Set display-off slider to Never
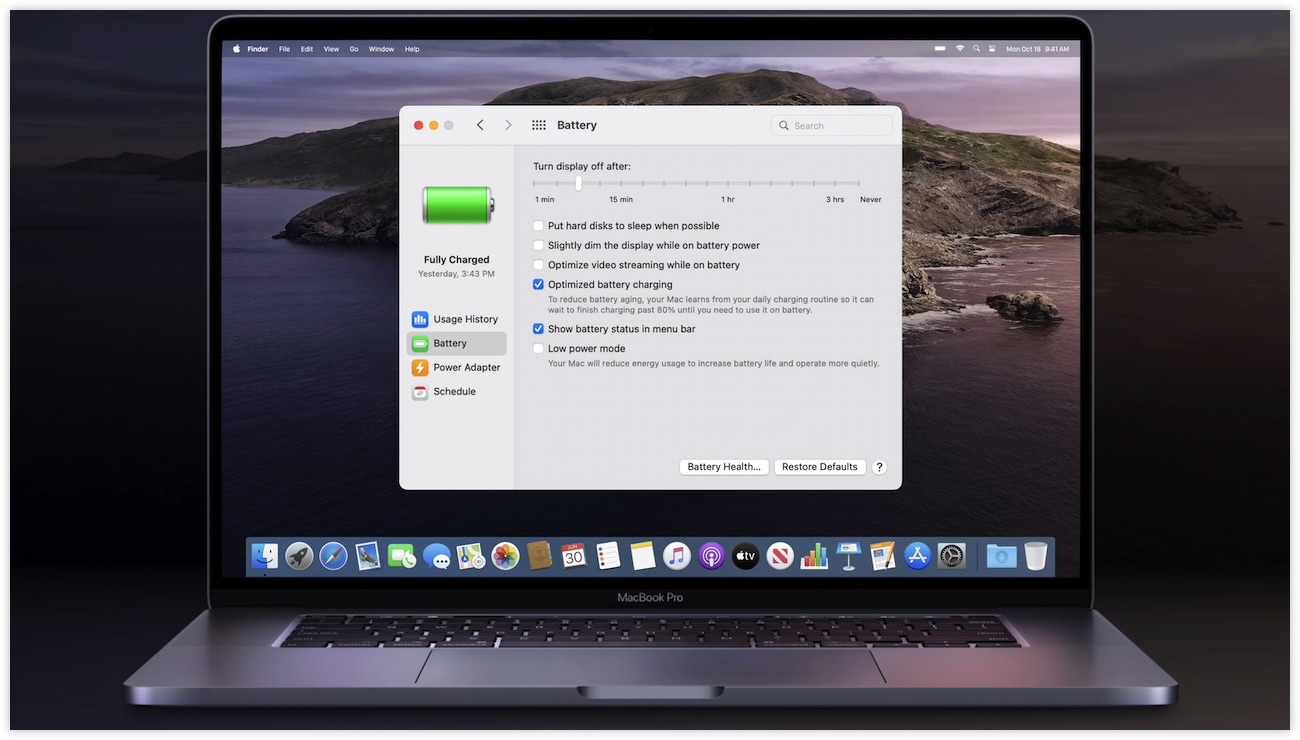Viewport: 1300px width, 740px height. click(x=859, y=183)
